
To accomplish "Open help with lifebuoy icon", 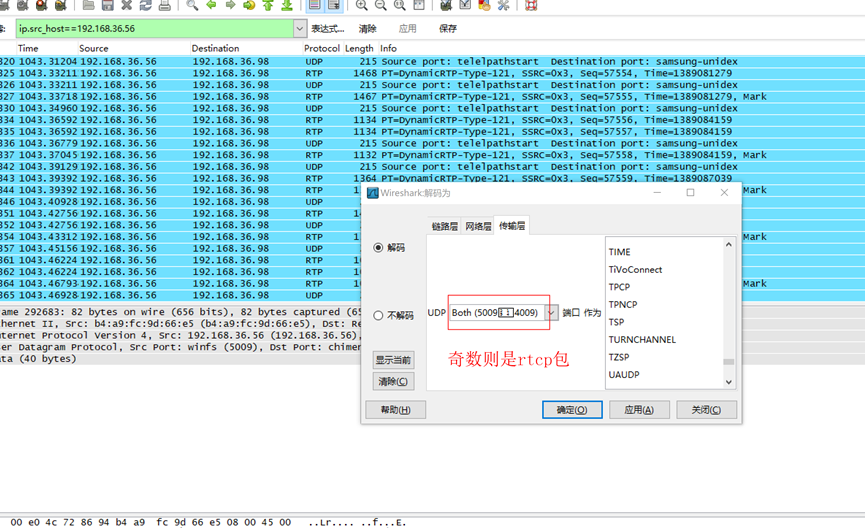I will [x=531, y=5].
